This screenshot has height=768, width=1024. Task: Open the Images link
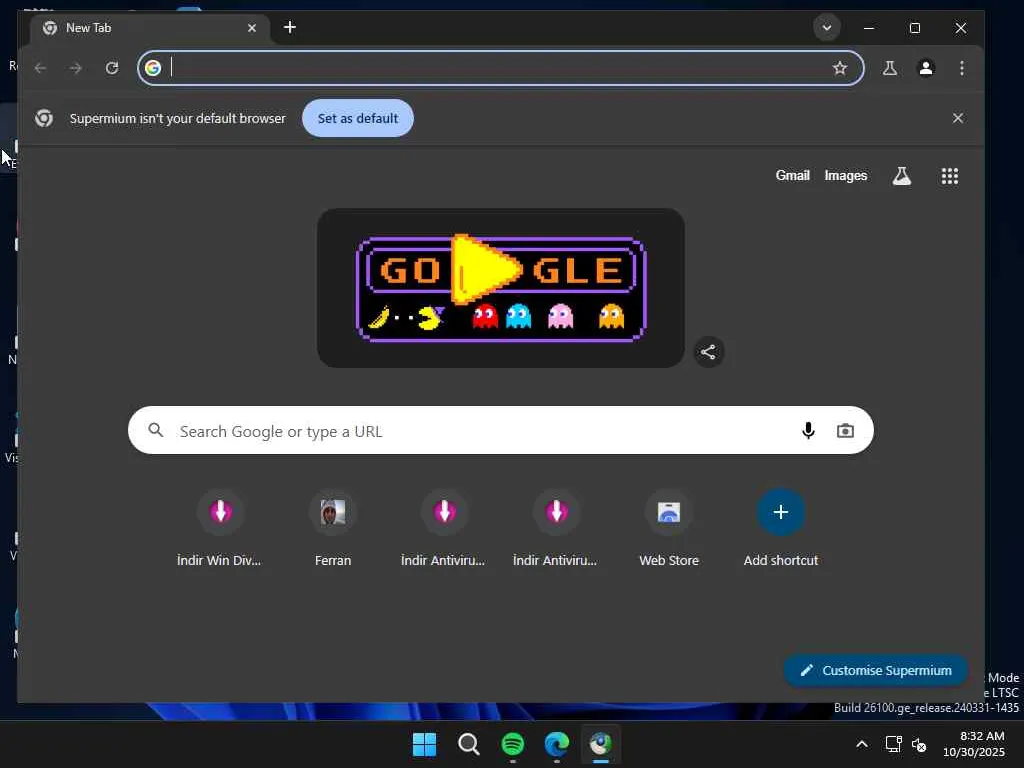[846, 175]
